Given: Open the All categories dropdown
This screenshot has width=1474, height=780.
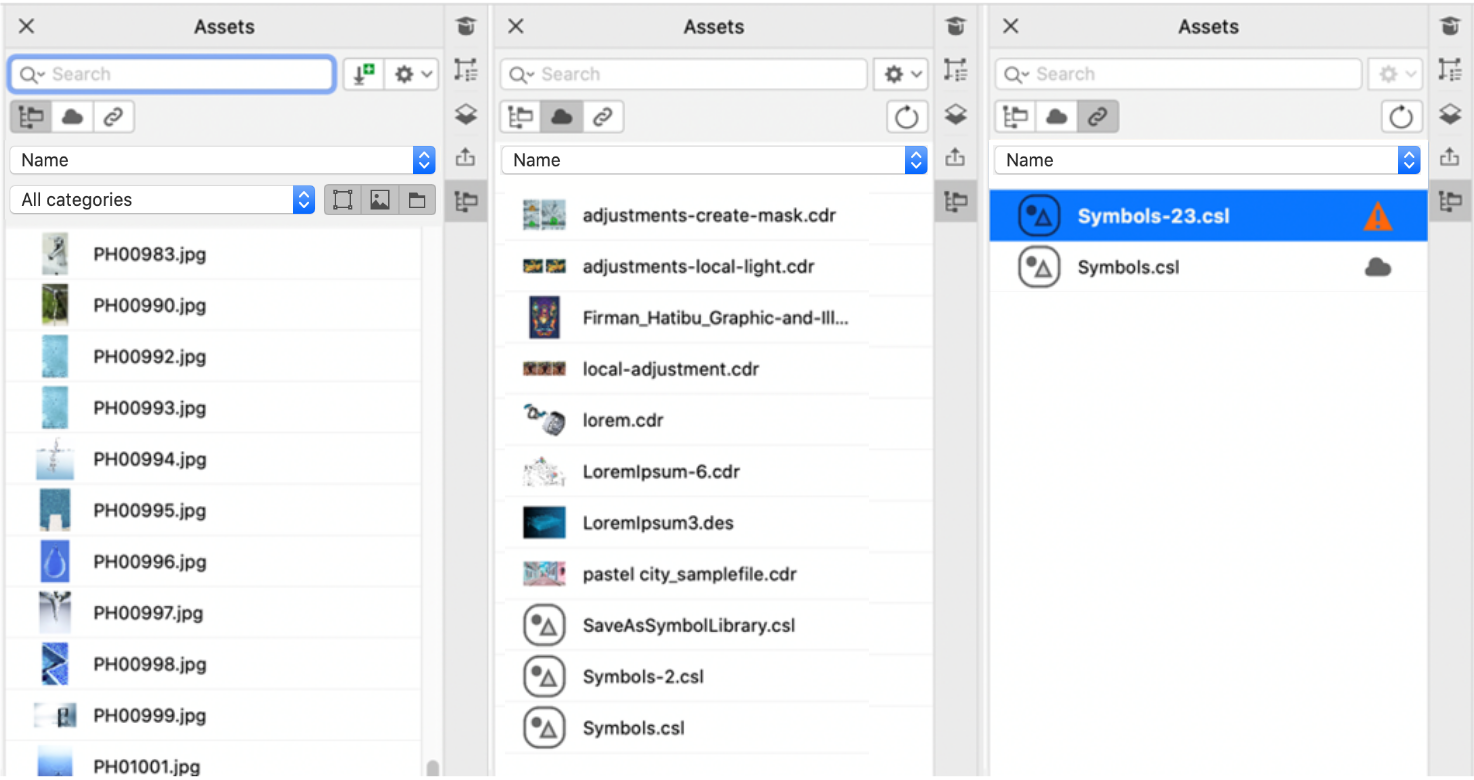Looking at the screenshot, I should (x=167, y=200).
